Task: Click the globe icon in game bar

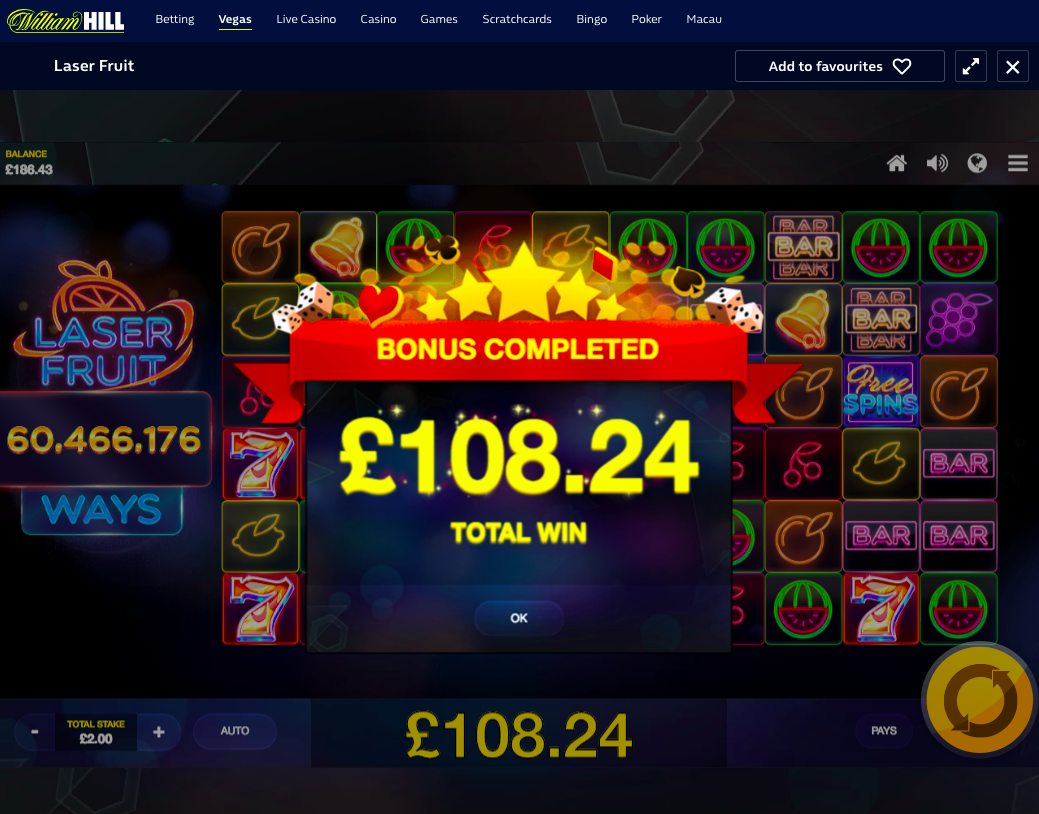Action: 977,163
